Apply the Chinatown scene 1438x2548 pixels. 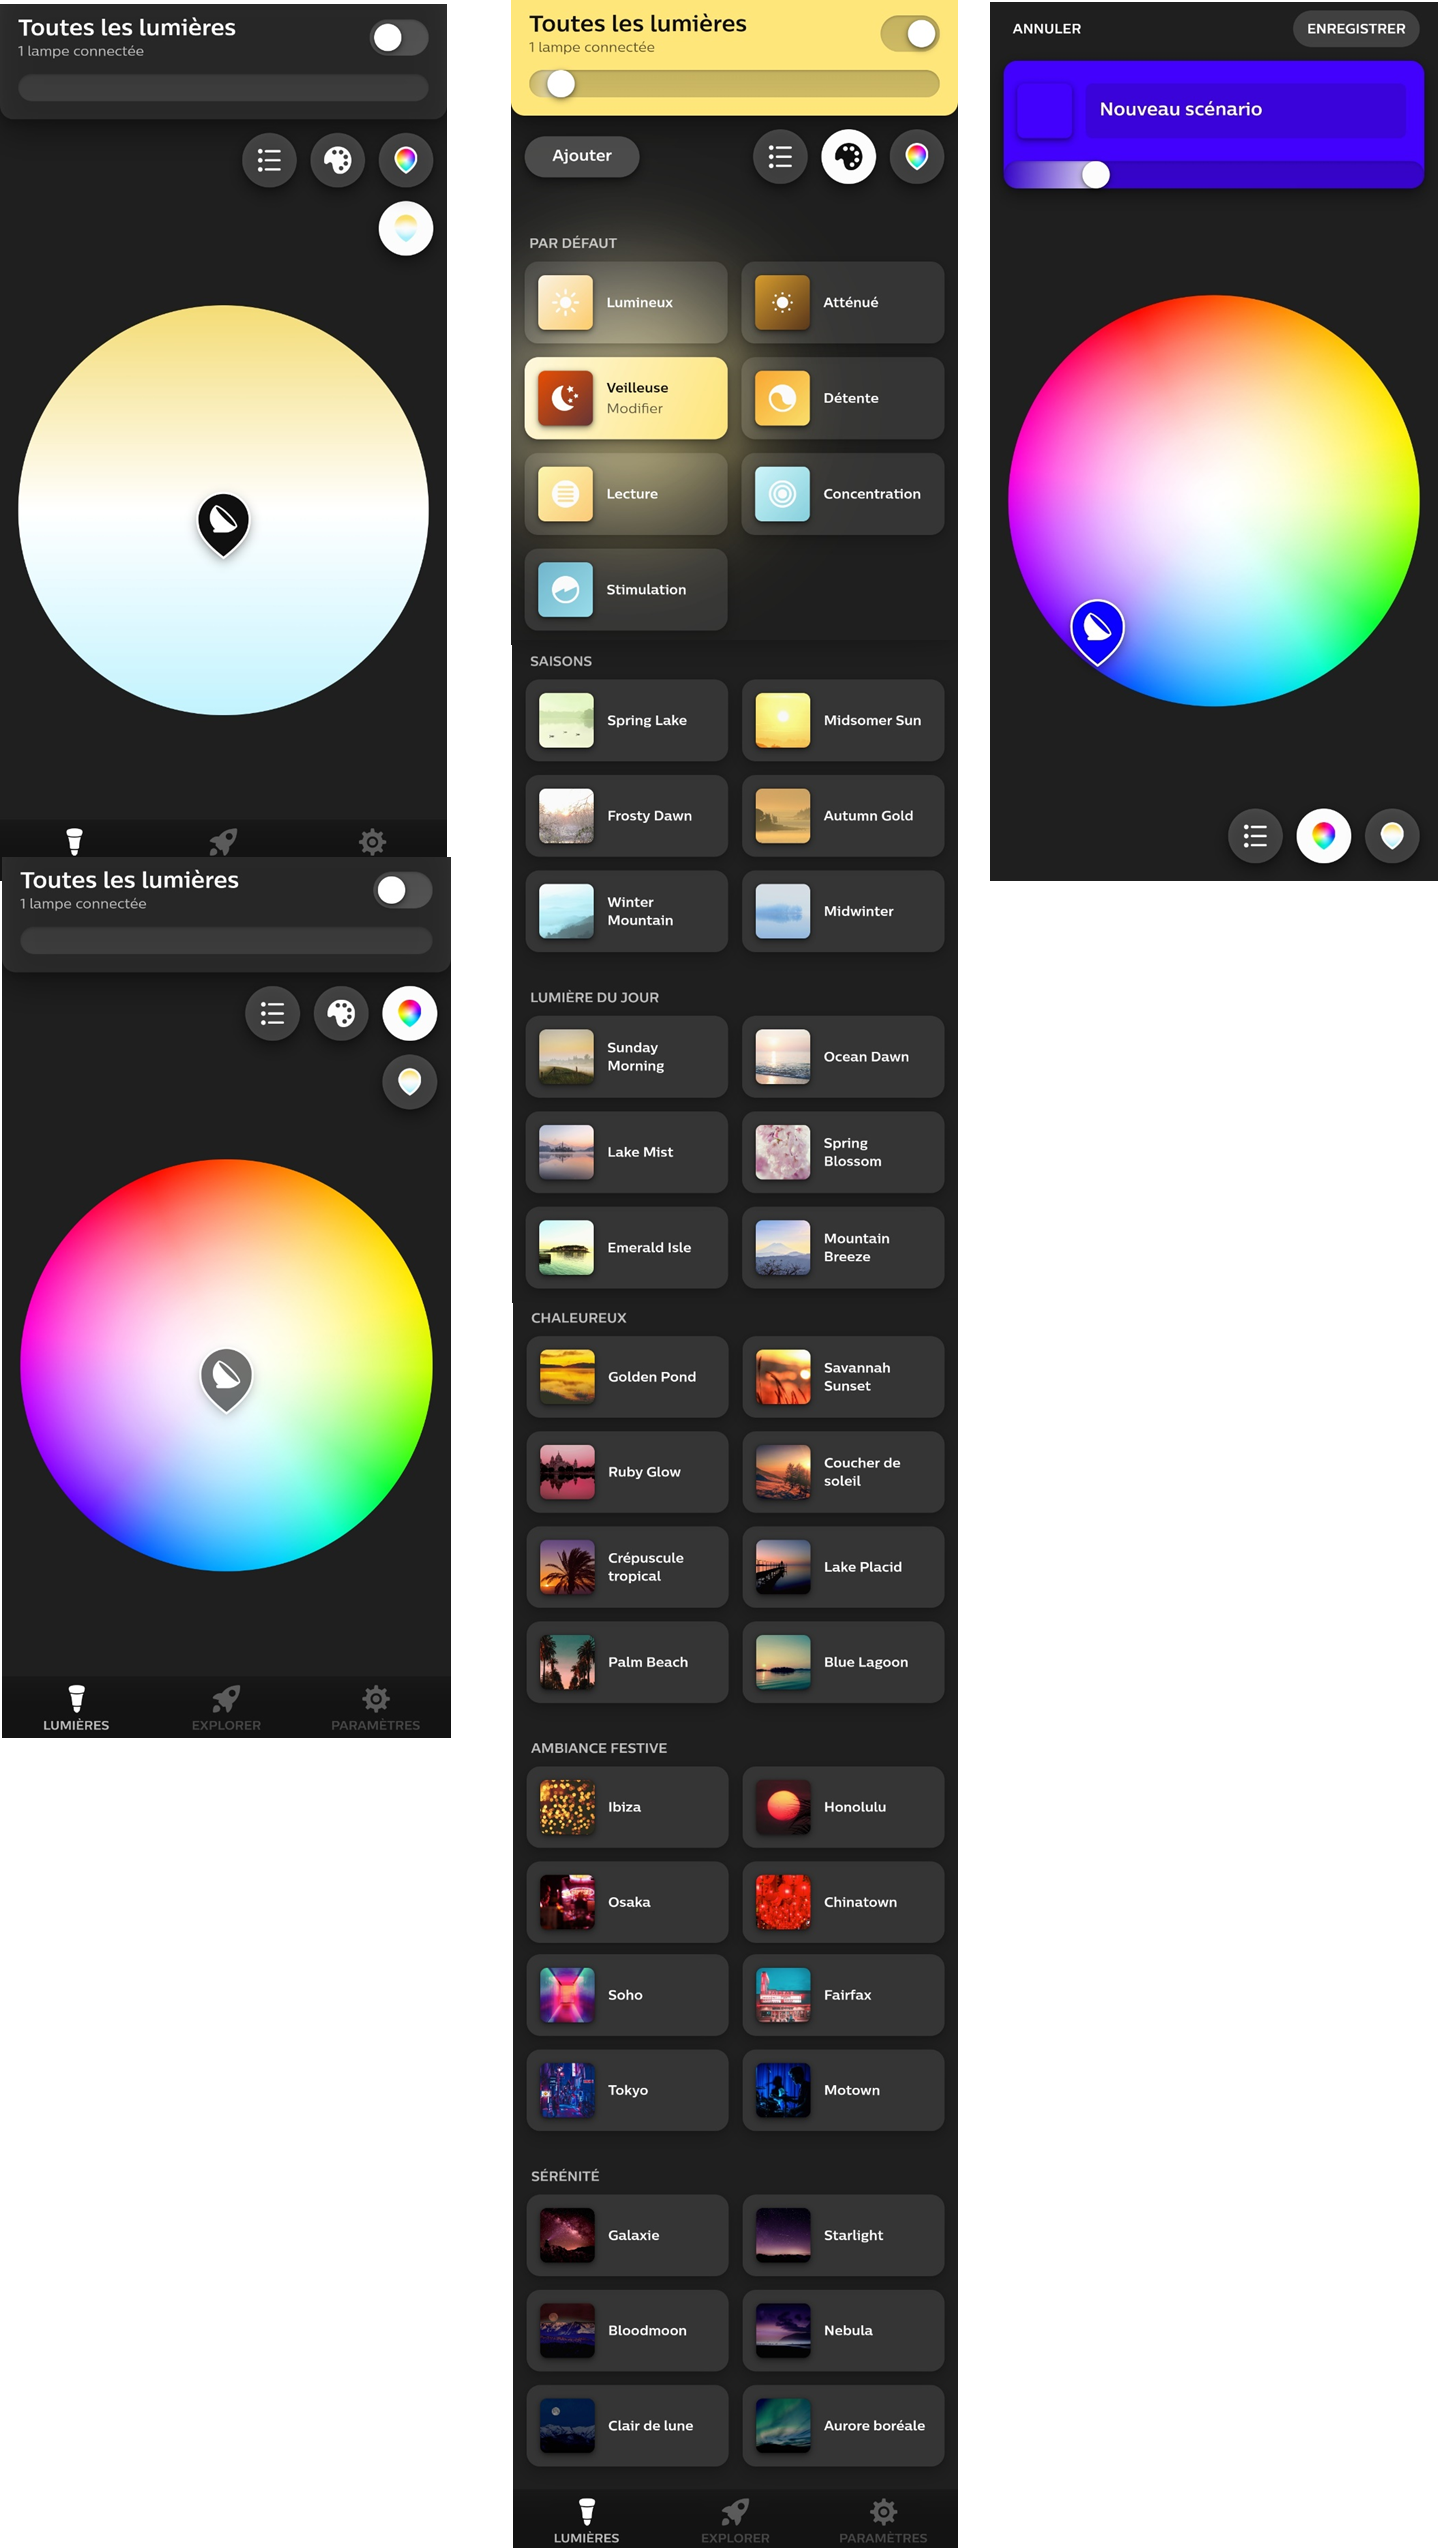(843, 1902)
